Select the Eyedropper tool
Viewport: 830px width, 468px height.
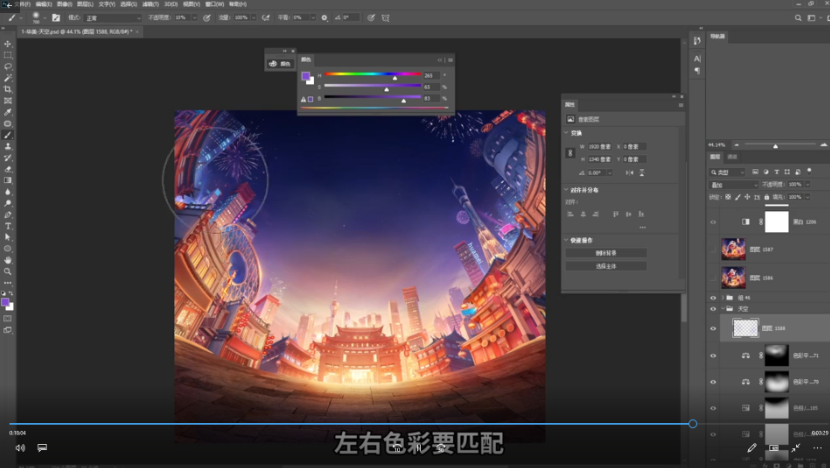7,112
